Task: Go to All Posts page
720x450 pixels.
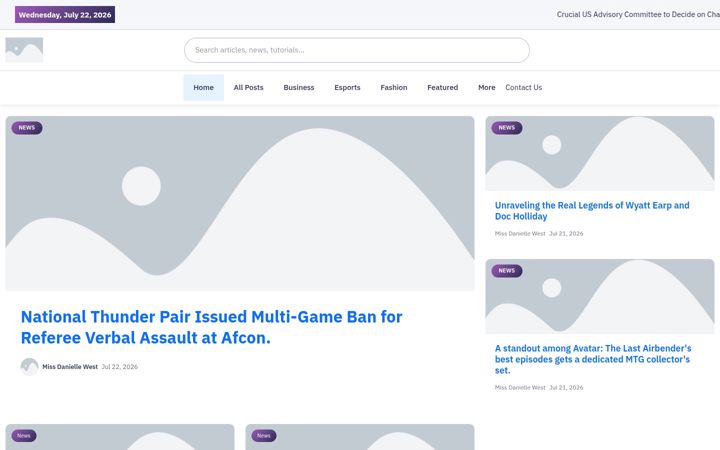Action: click(248, 87)
